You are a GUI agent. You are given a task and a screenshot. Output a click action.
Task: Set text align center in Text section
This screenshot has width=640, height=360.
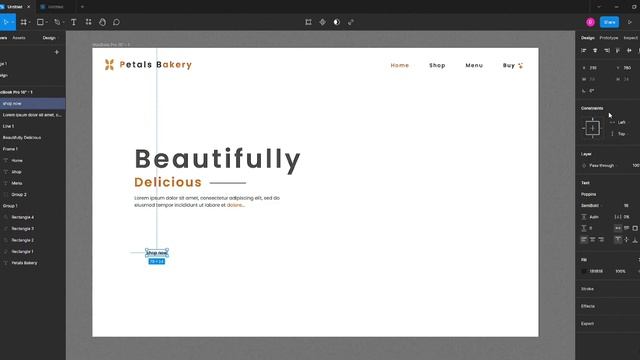pyautogui.click(x=592, y=240)
